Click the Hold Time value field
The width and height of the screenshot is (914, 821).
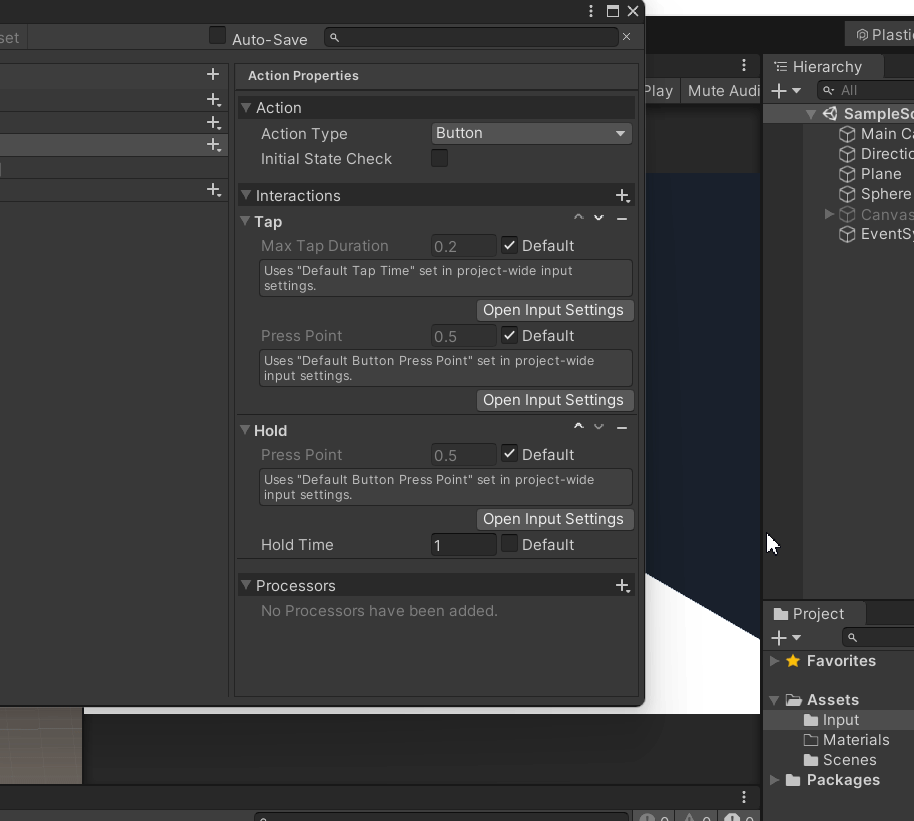[463, 545]
